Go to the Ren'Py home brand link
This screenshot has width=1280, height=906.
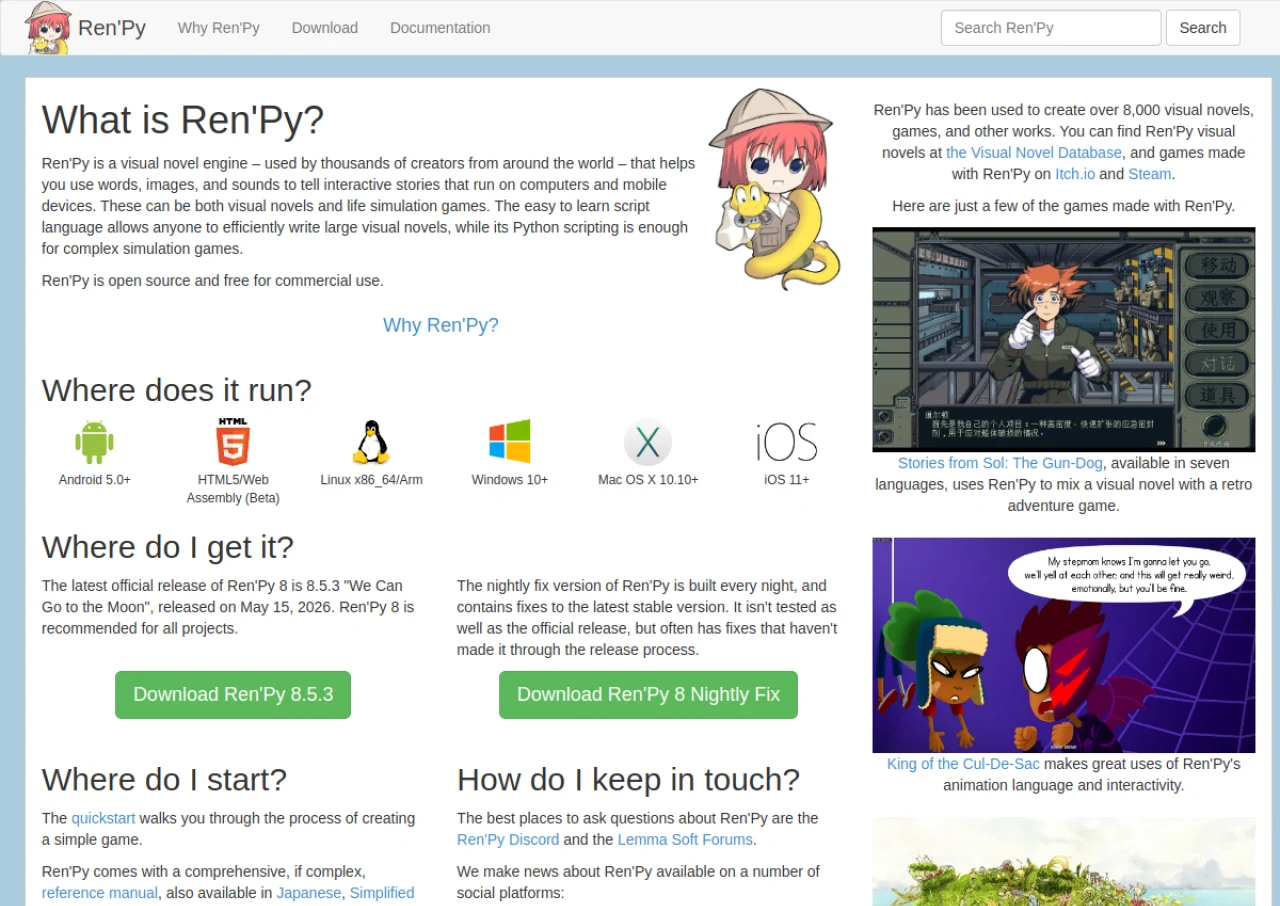[x=112, y=28]
